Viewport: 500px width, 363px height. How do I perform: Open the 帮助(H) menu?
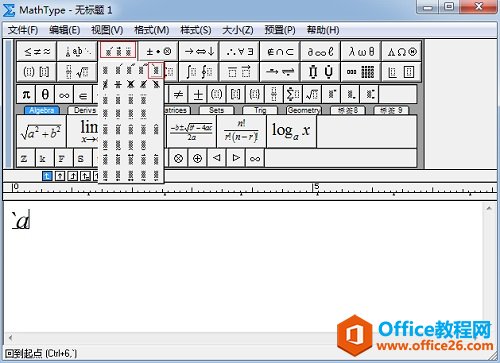coord(323,30)
